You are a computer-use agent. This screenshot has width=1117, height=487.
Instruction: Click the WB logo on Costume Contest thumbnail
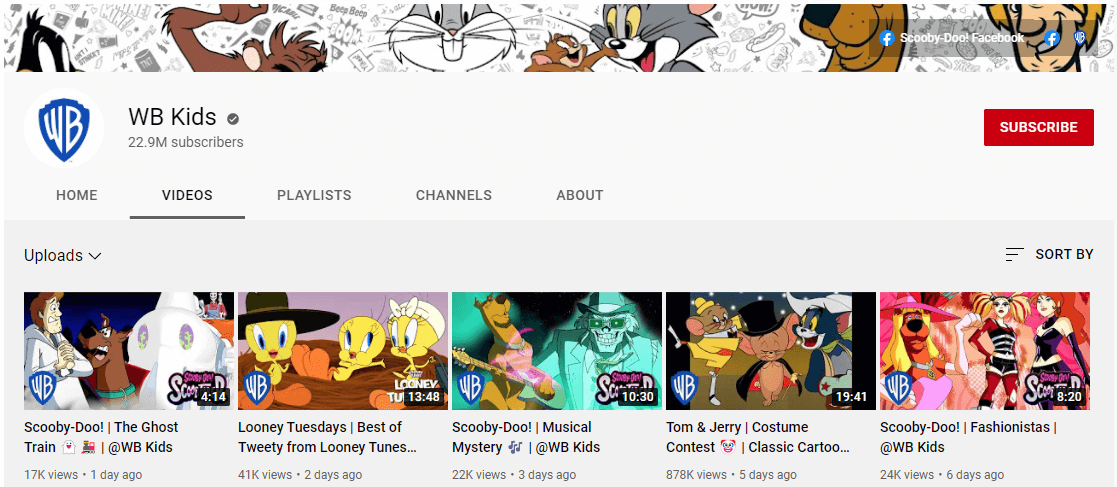tap(685, 387)
